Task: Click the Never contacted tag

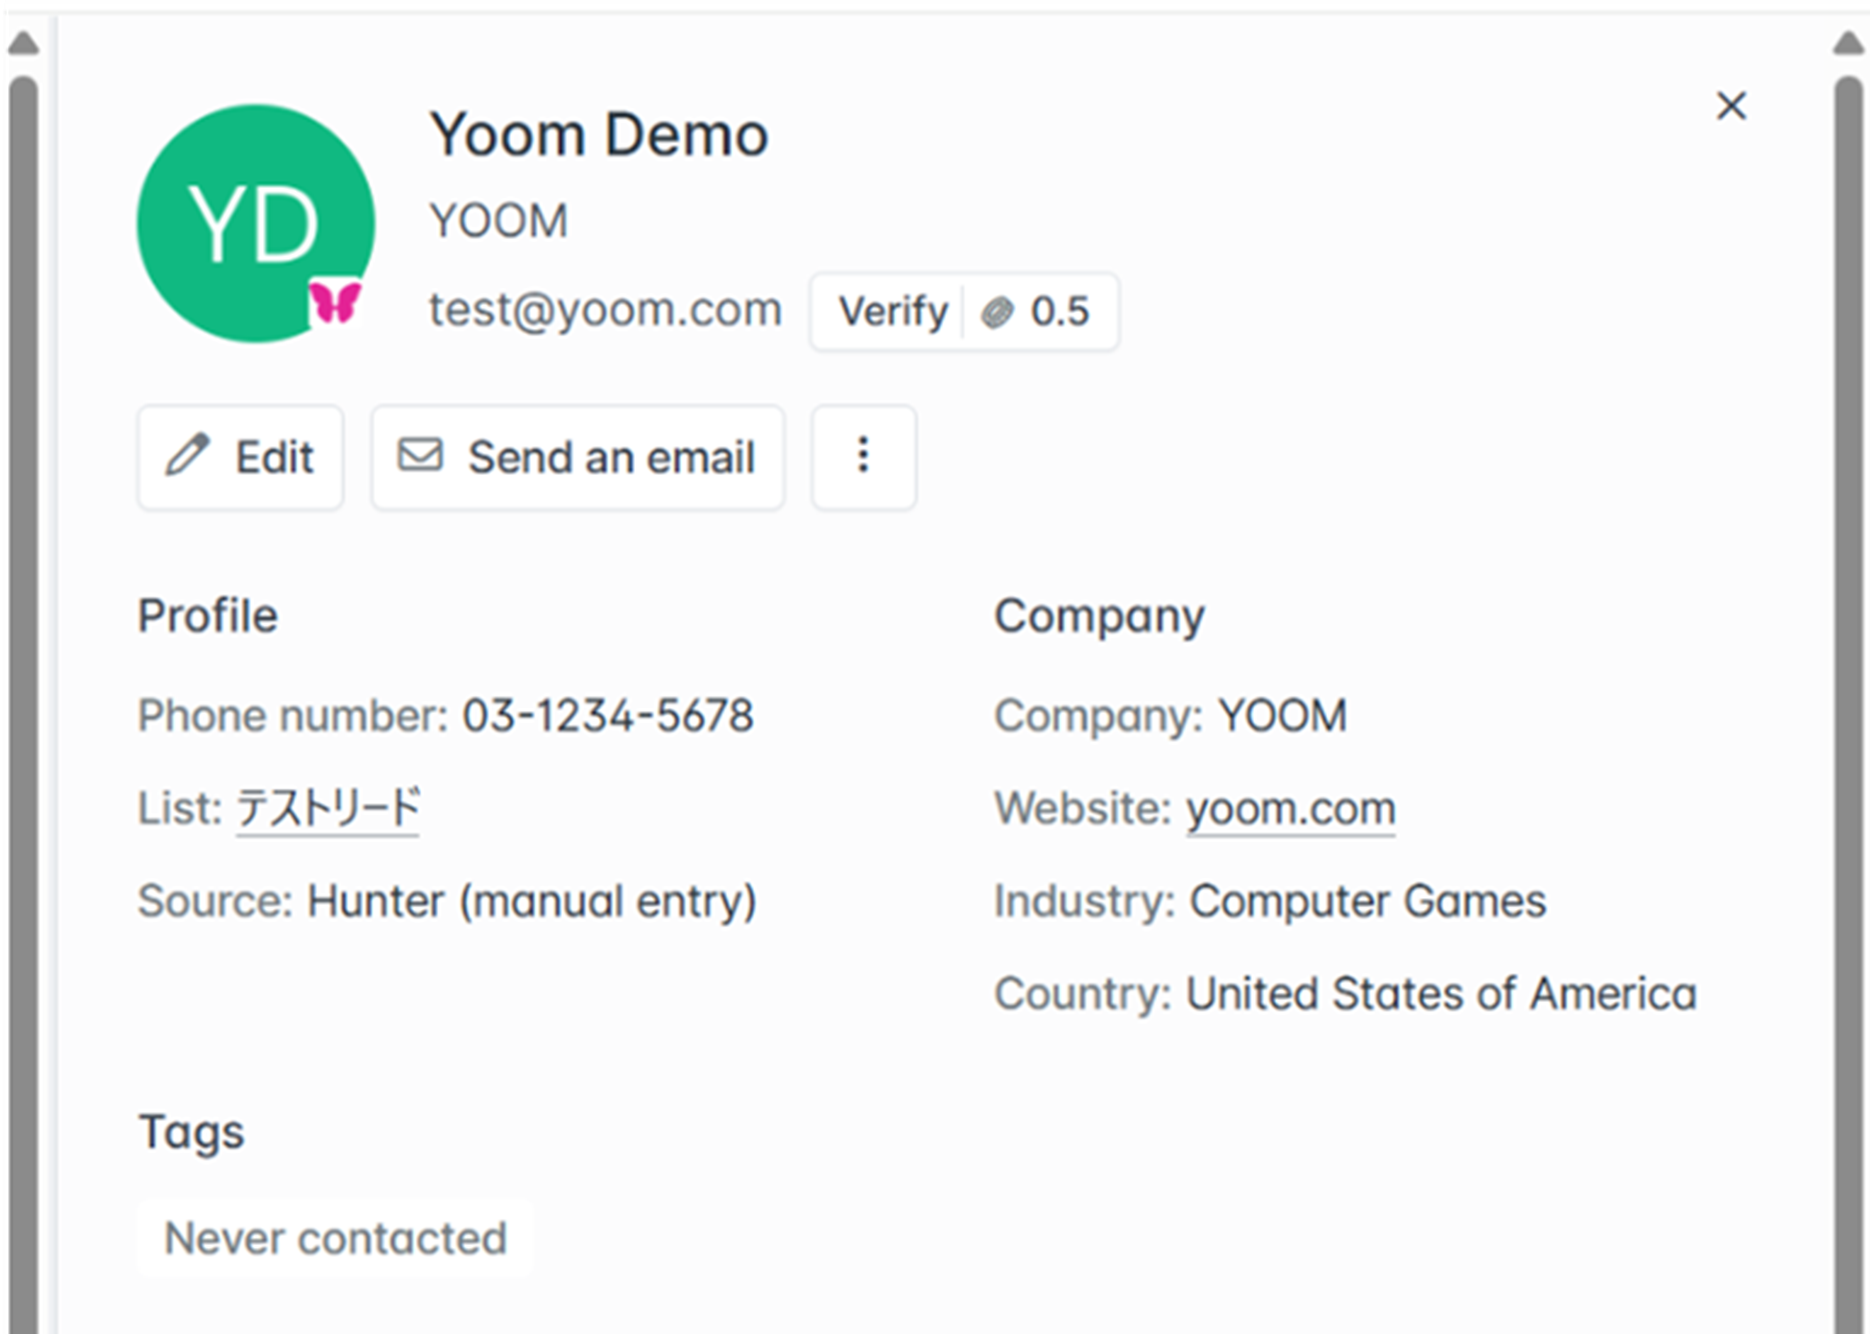Action: click(x=335, y=1238)
